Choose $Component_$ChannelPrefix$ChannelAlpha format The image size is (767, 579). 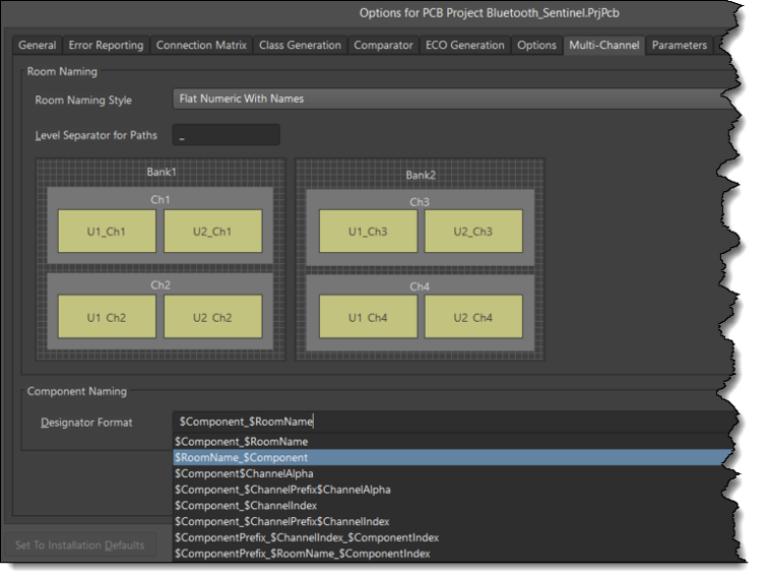pos(282,489)
